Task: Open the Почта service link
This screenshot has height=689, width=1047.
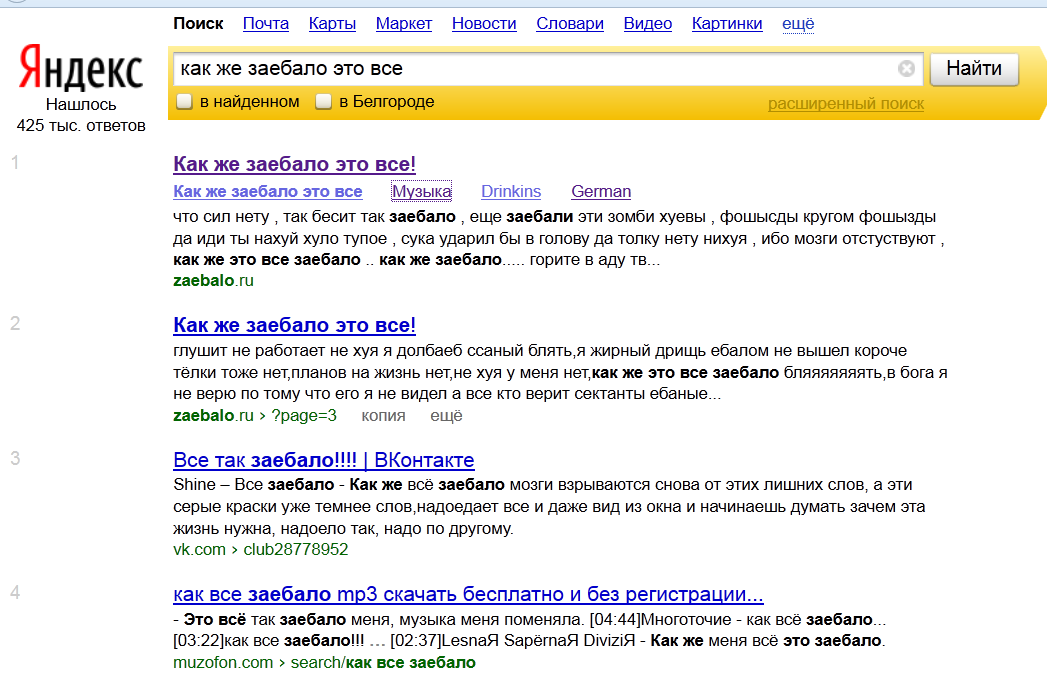Action: (x=266, y=23)
